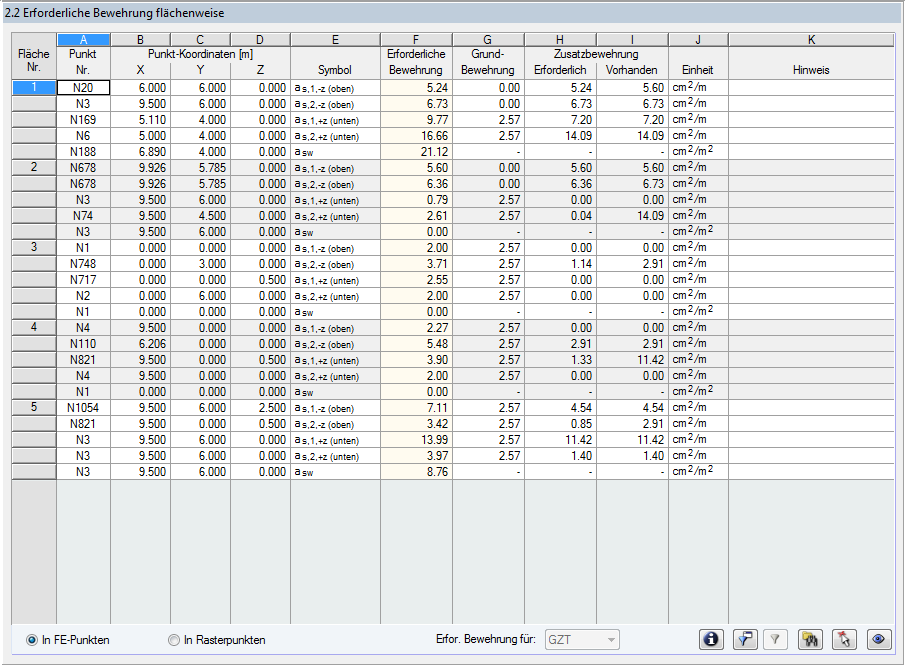
Task: Click the 'Hinweis' column heading
Action: 811,70
